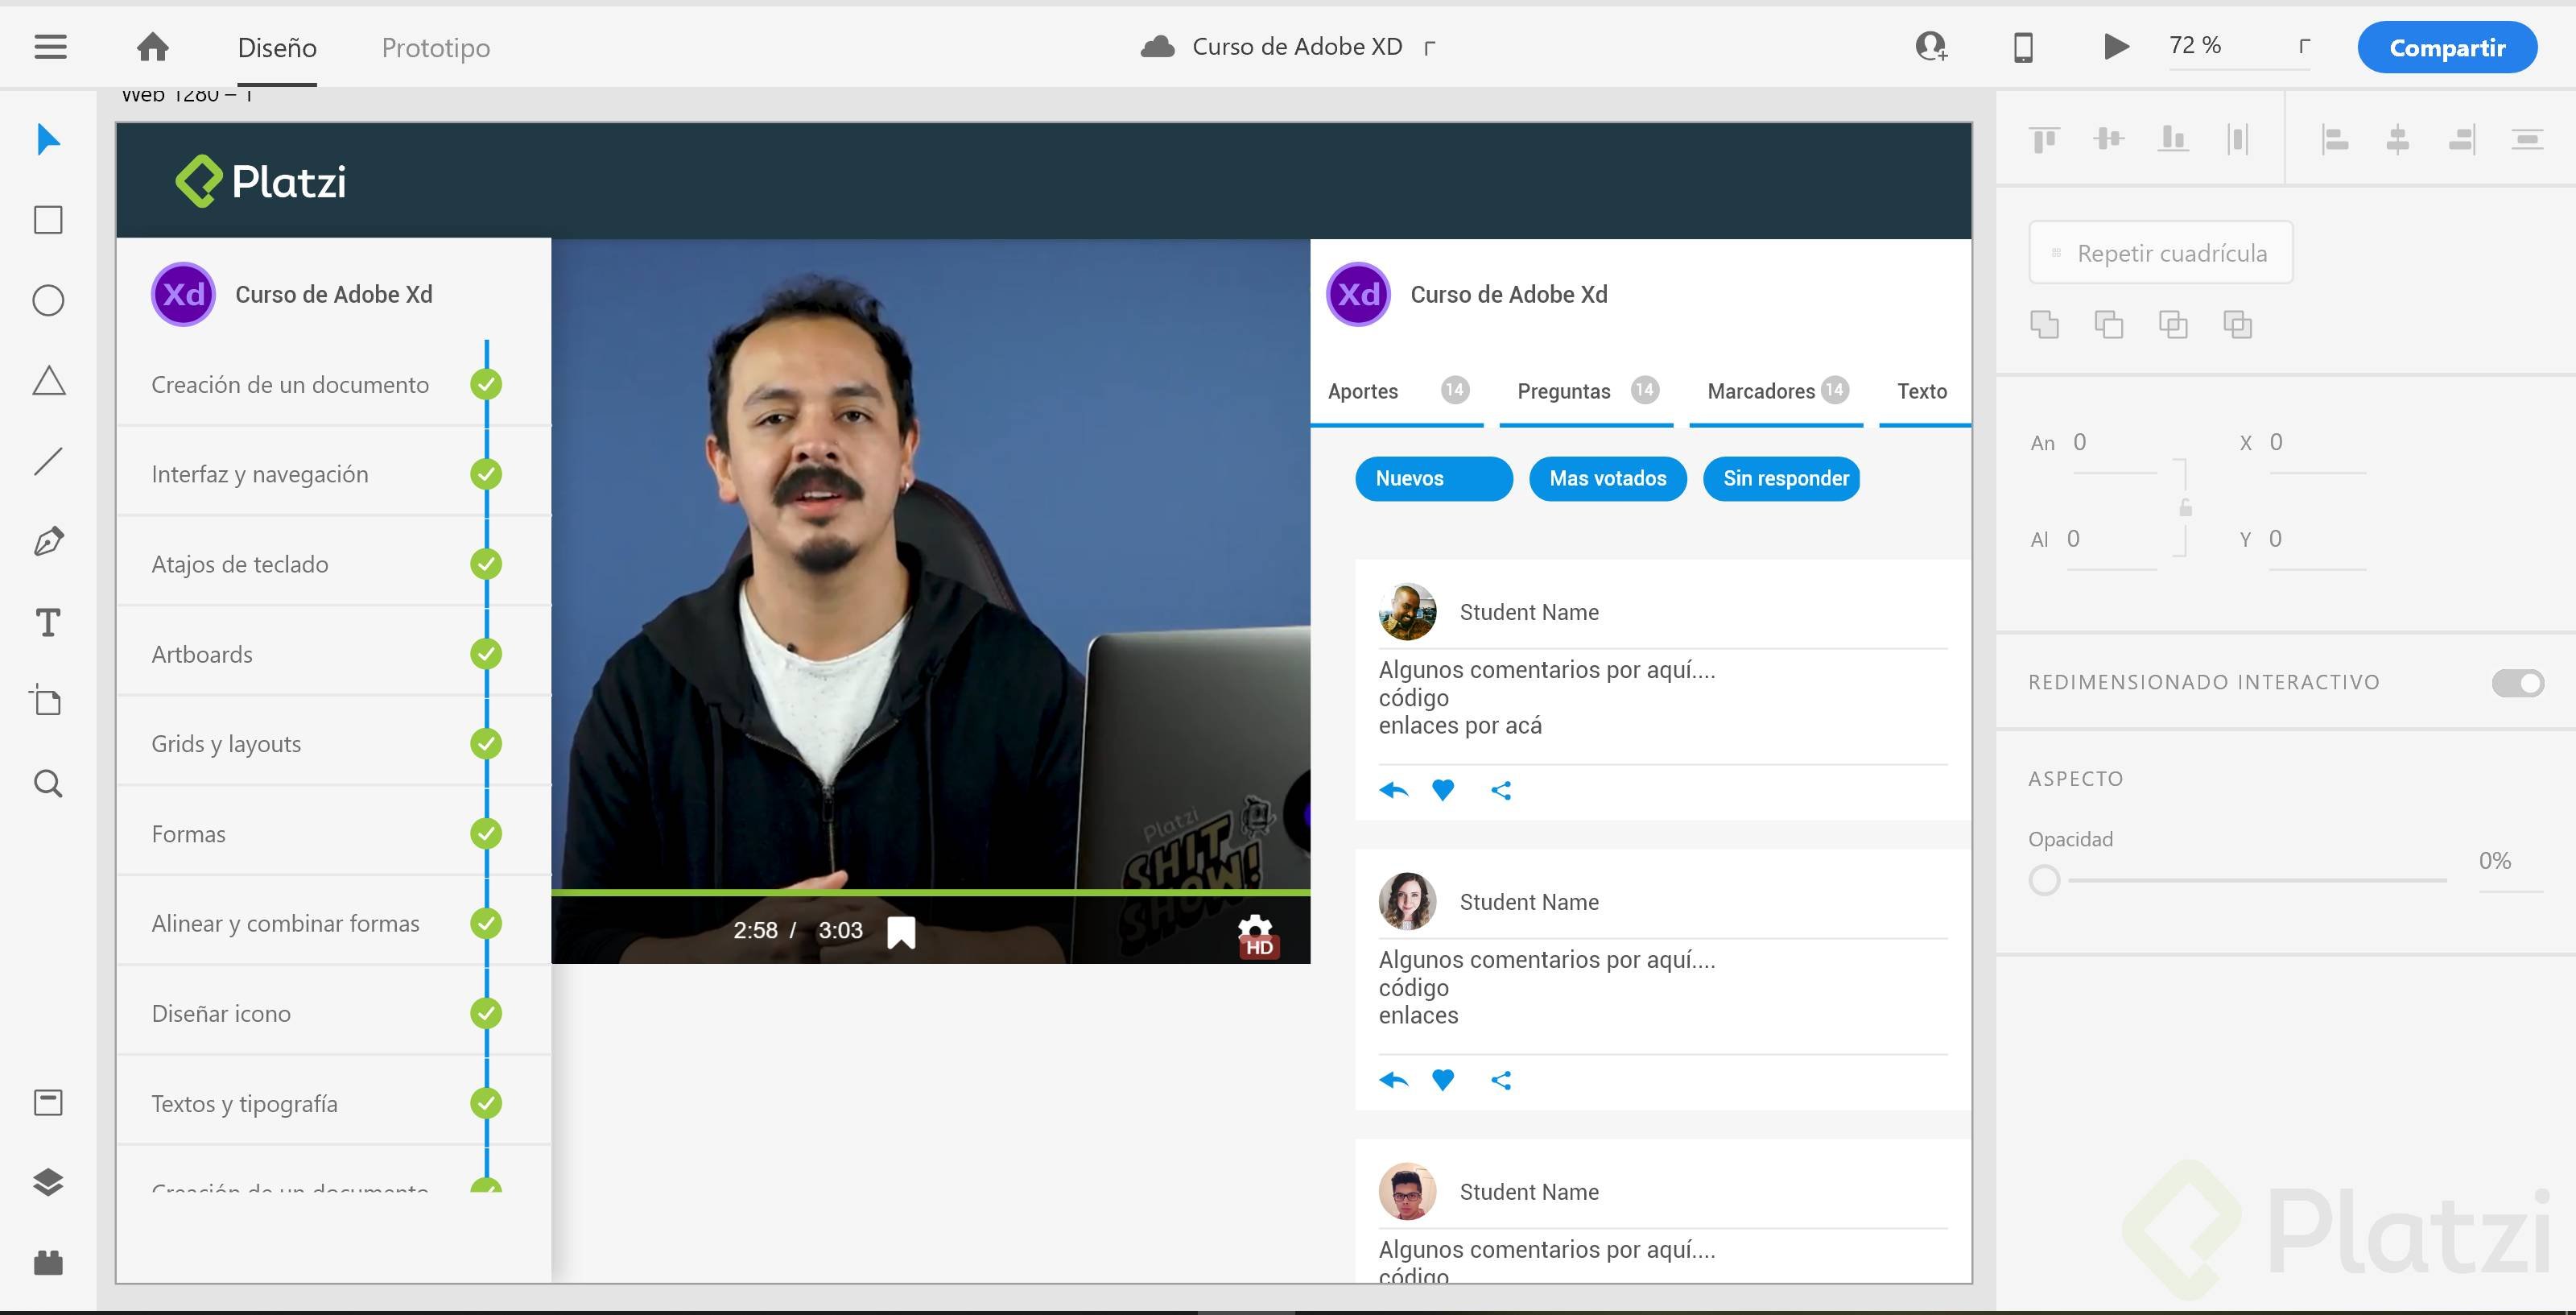
Task: Click the Compartir button
Action: 2446,47
